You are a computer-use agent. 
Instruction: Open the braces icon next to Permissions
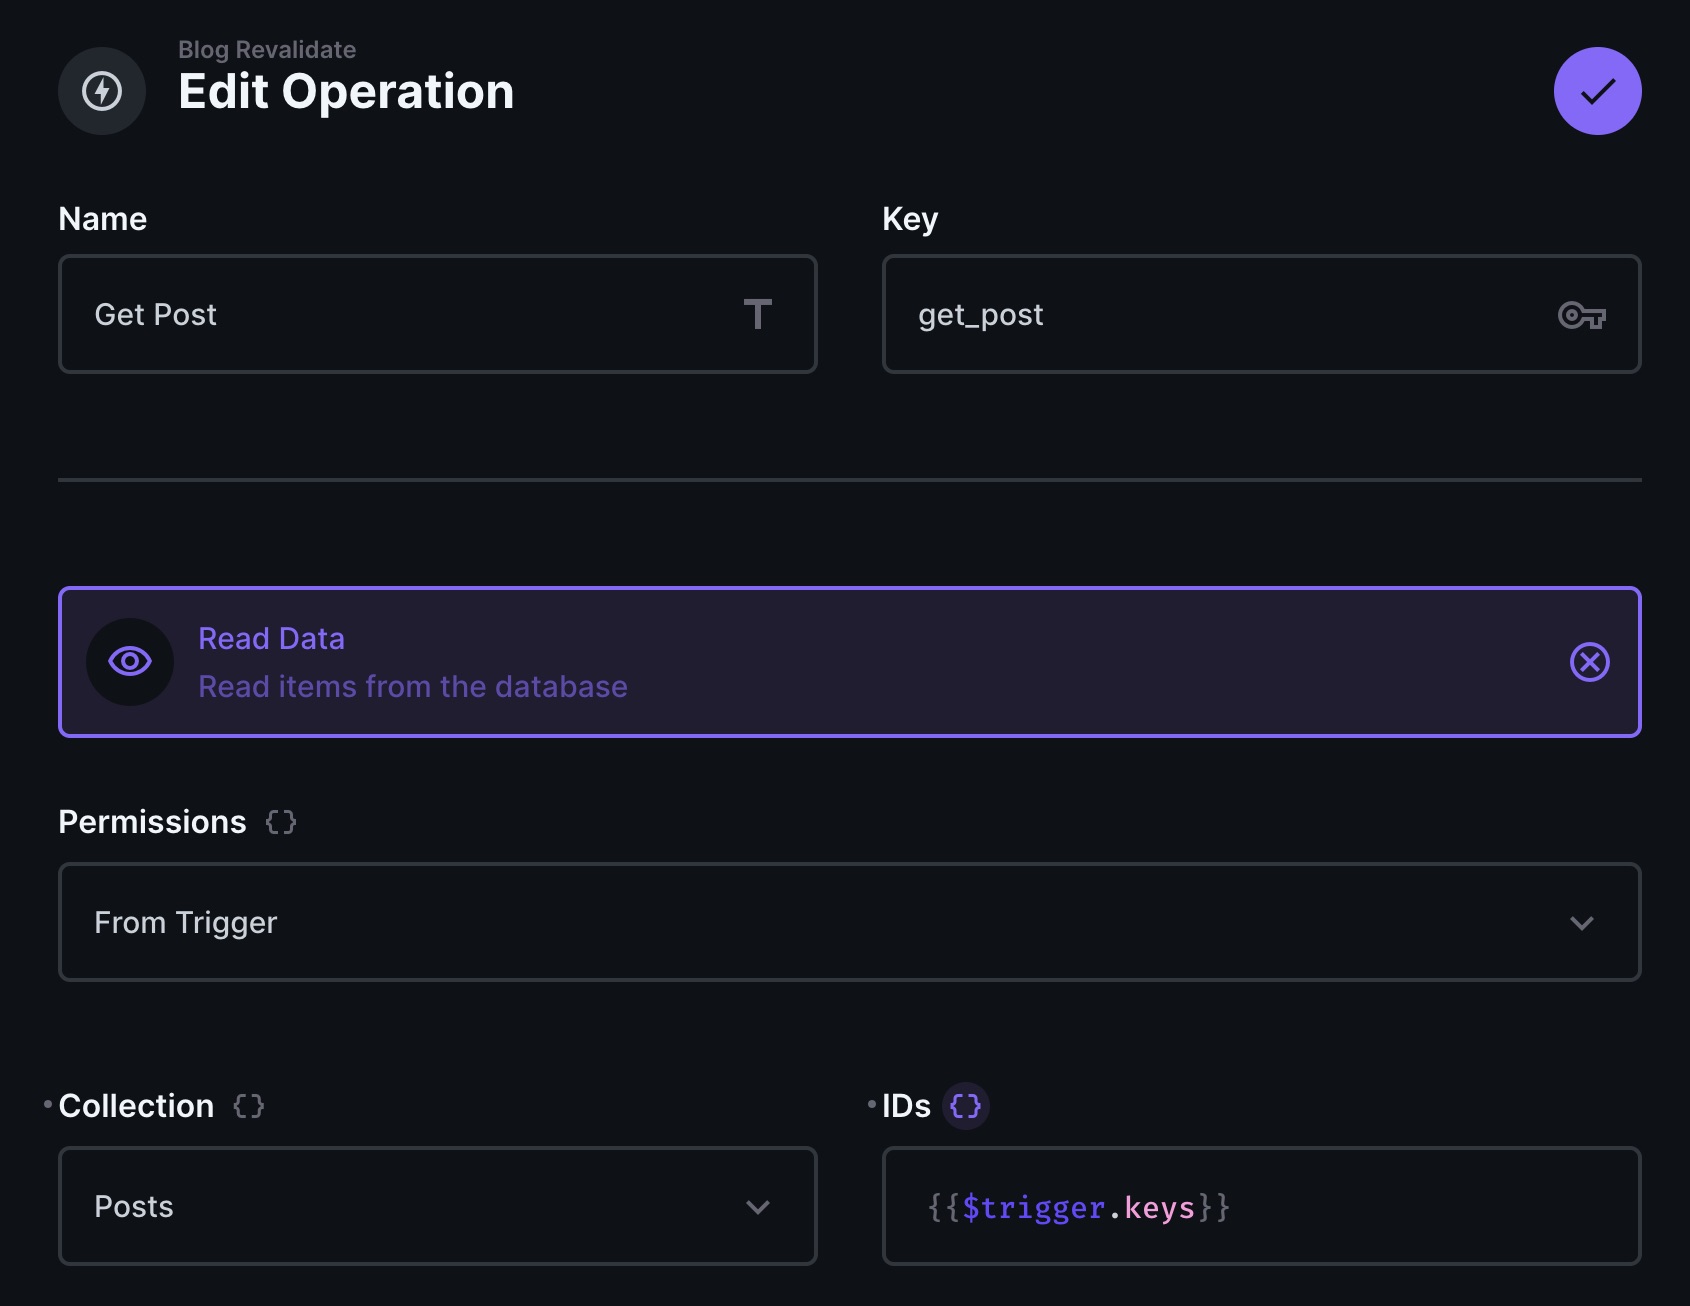point(280,822)
